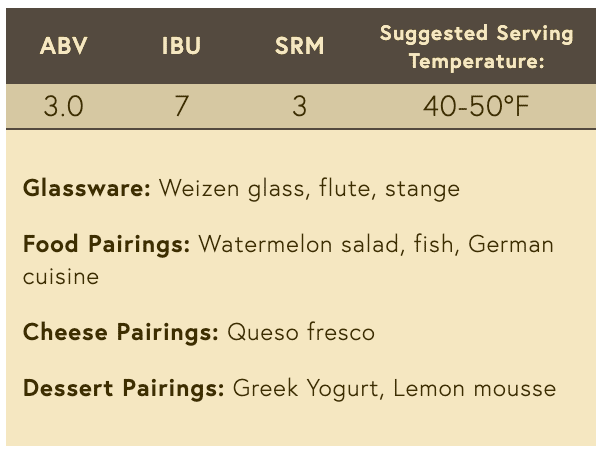606x454 pixels.
Task: Click the Watermelon salad text
Action: (298, 245)
